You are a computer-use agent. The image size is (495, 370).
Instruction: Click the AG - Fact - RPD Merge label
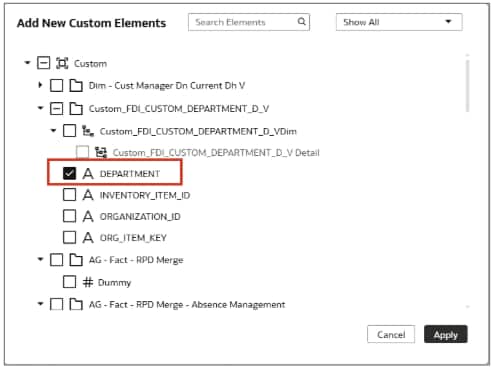coord(136,260)
